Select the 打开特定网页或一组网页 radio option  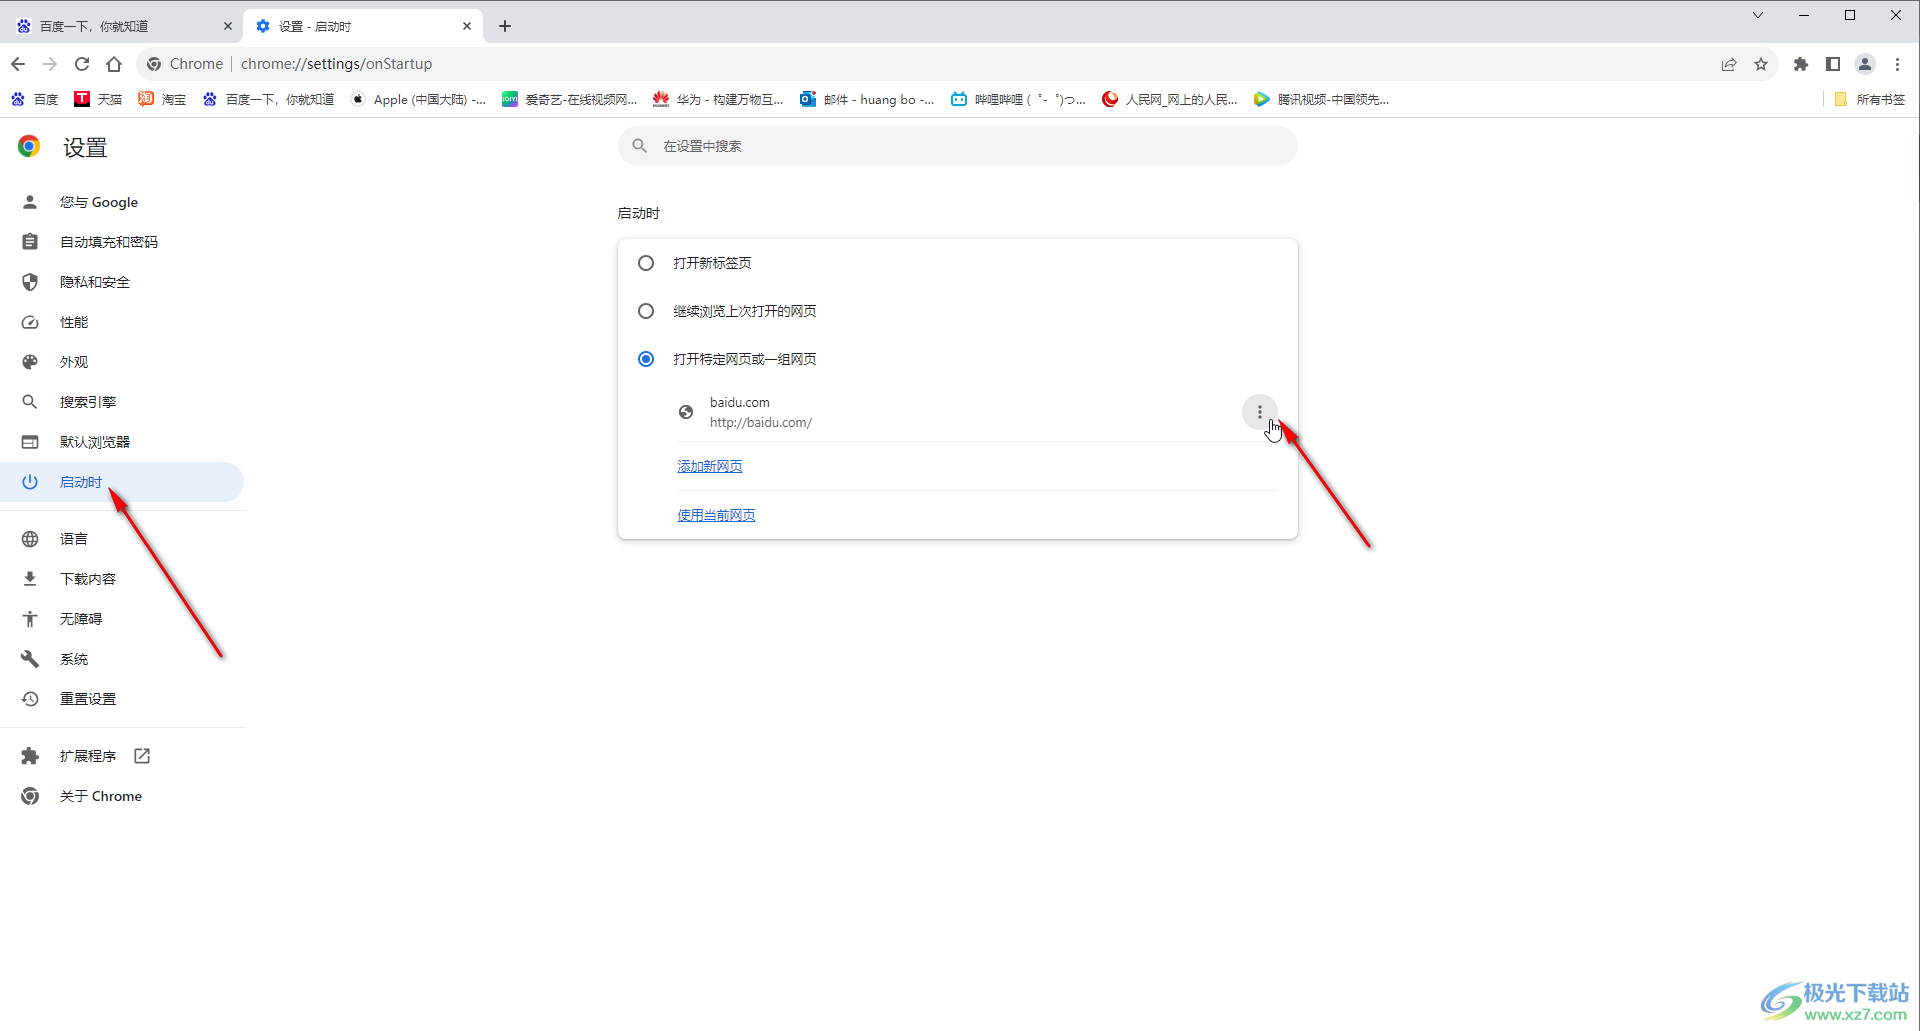646,359
